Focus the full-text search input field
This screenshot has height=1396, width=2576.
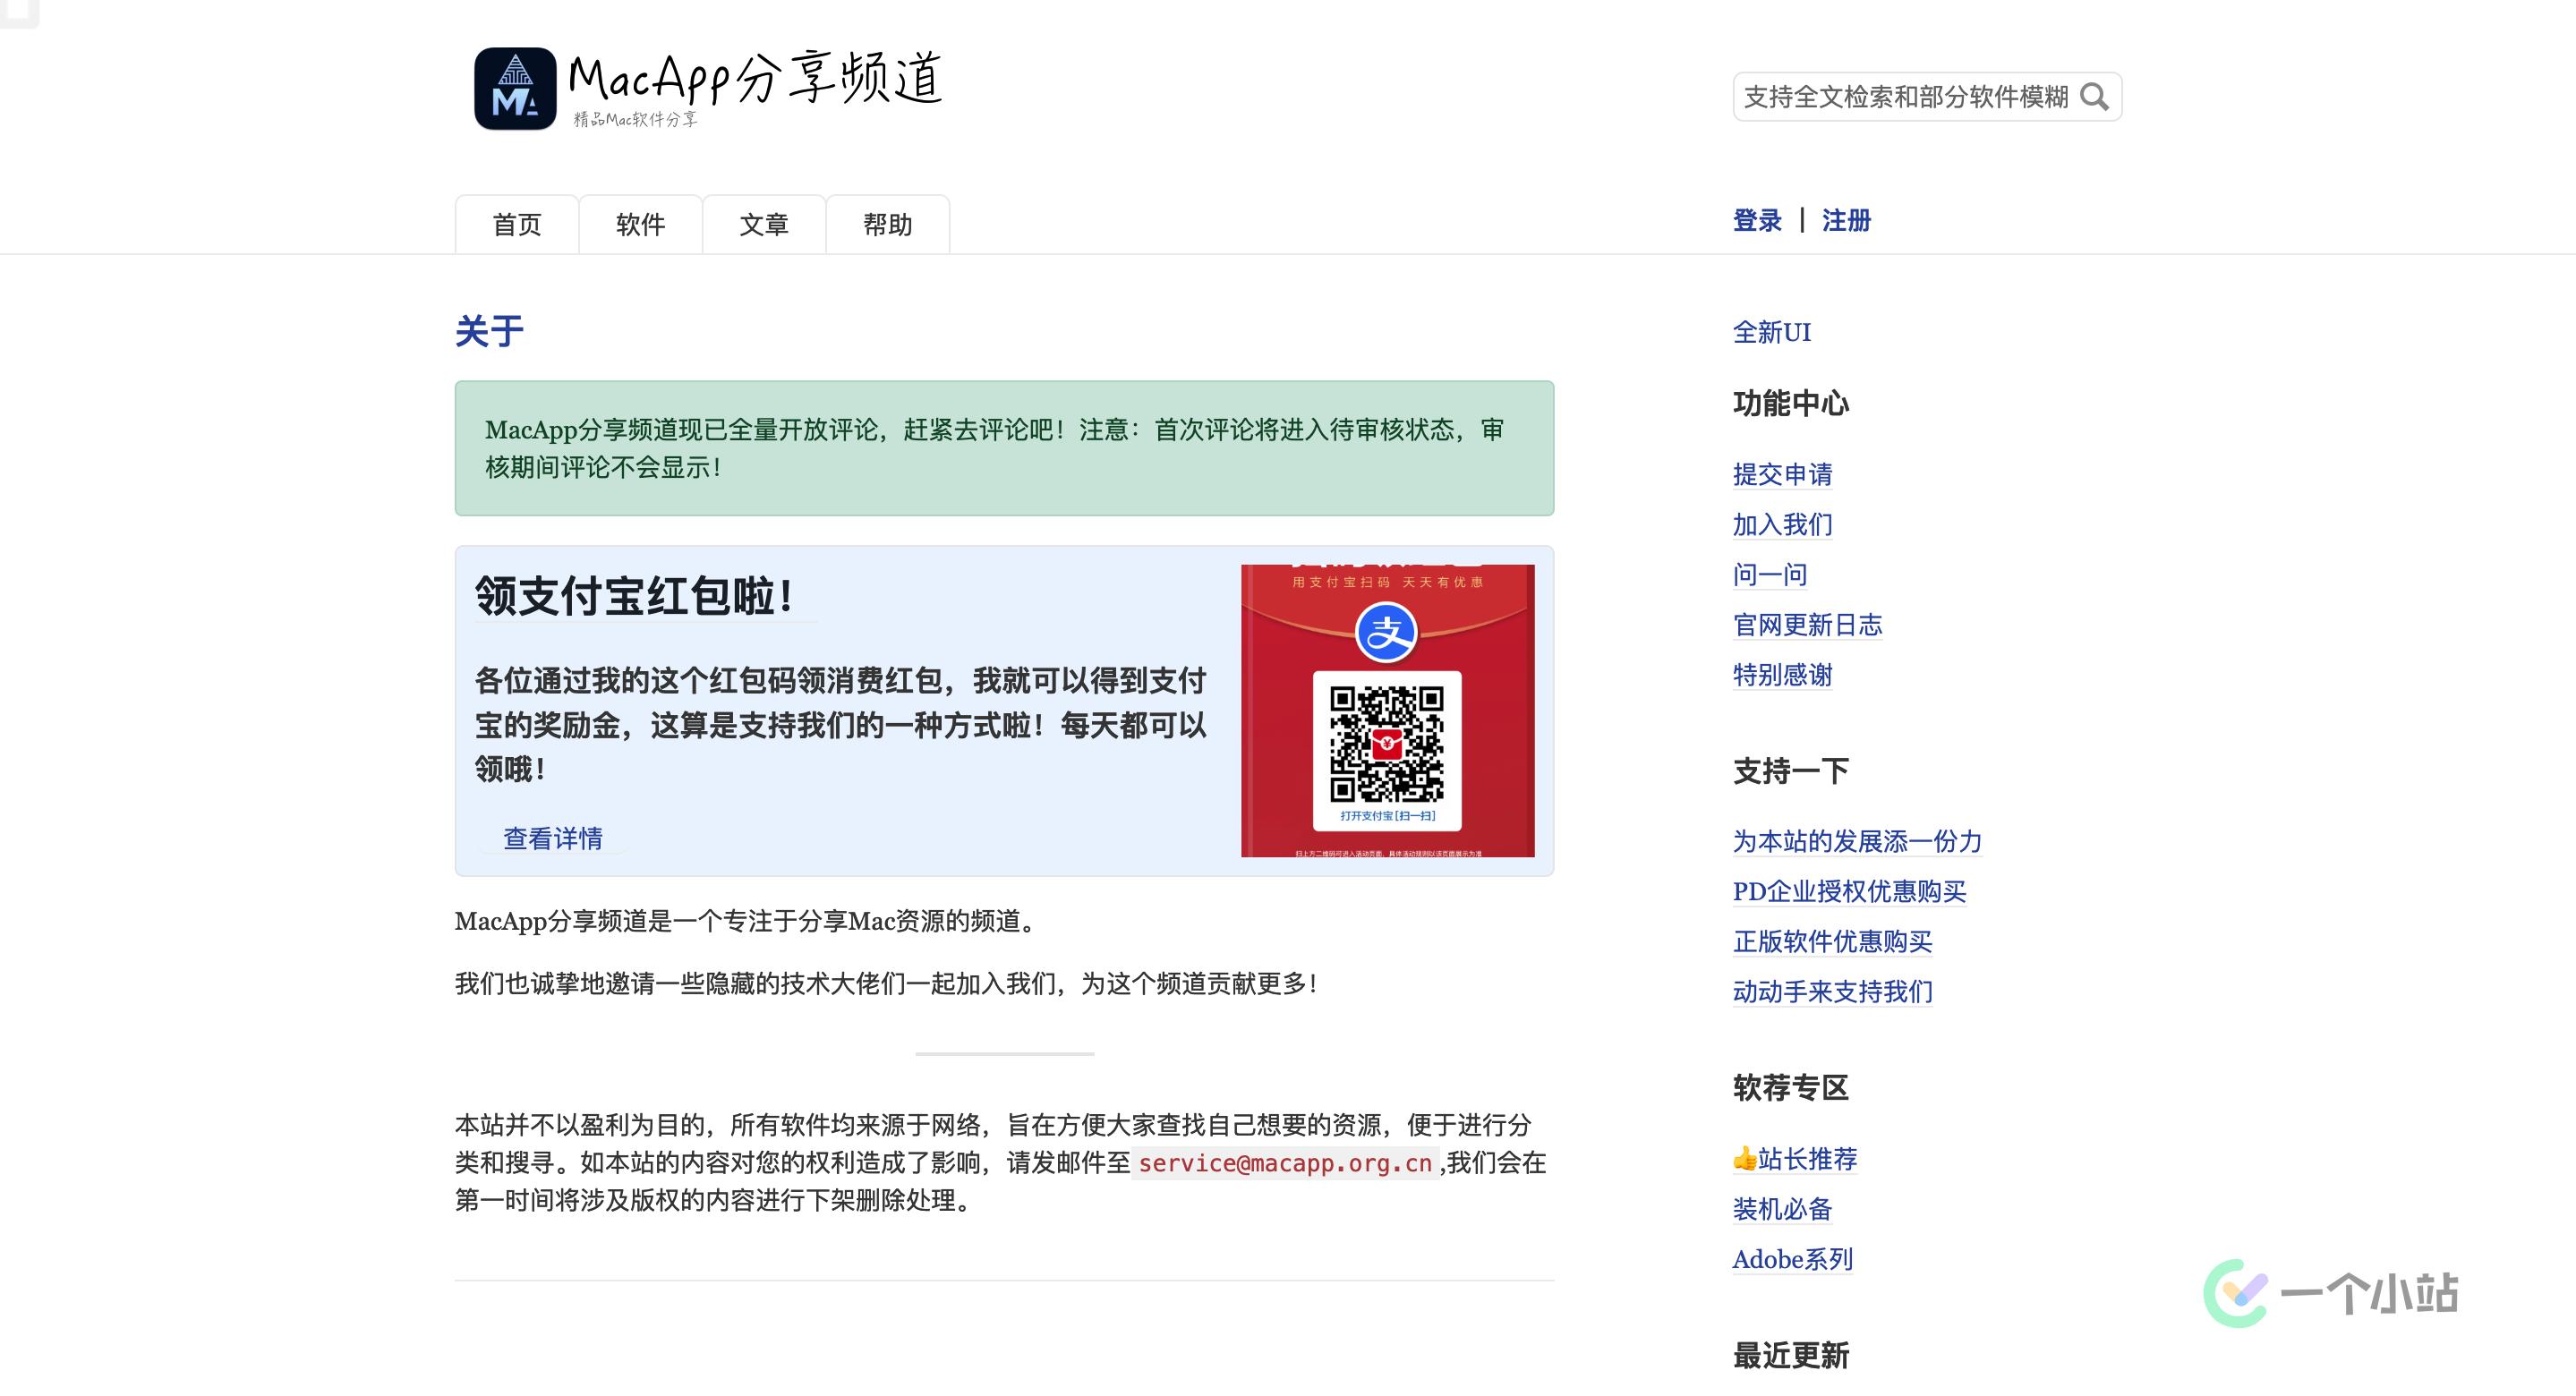tap(1904, 97)
